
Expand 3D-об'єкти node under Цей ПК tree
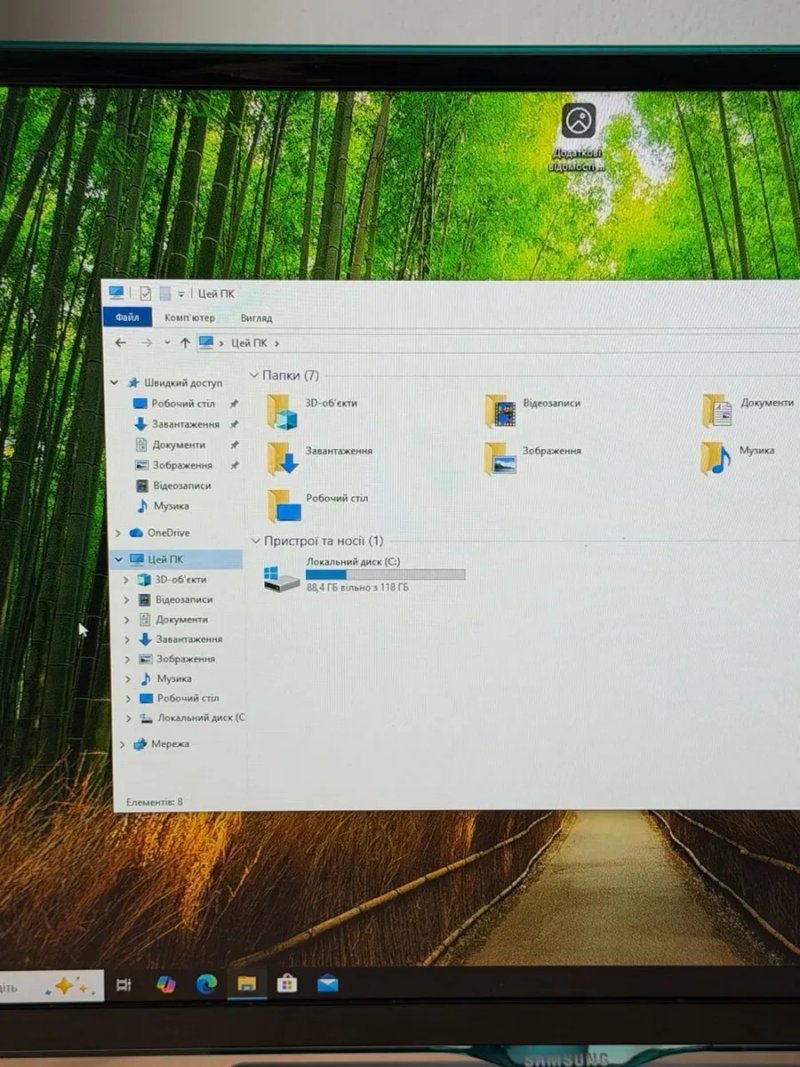tap(126, 580)
